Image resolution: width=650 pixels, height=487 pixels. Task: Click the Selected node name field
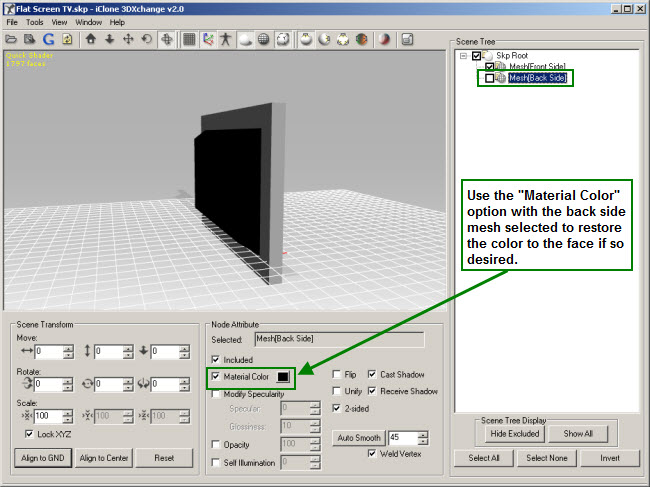(x=340, y=339)
